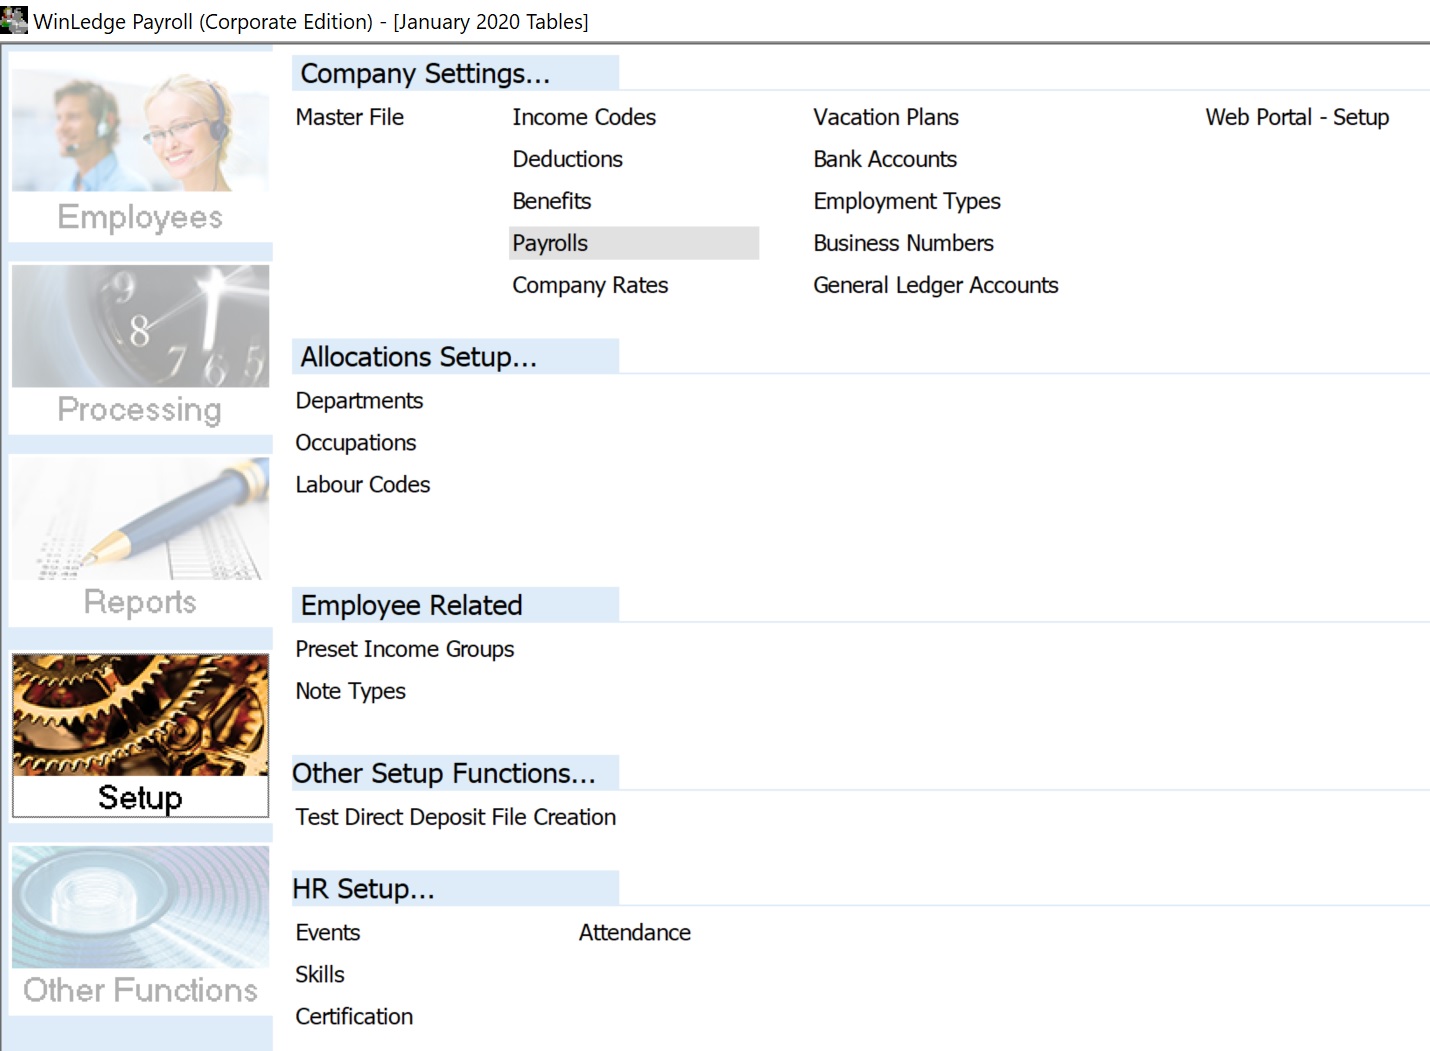Open the highlighted Payrolls item
The width and height of the screenshot is (1430, 1051).
[x=634, y=243]
